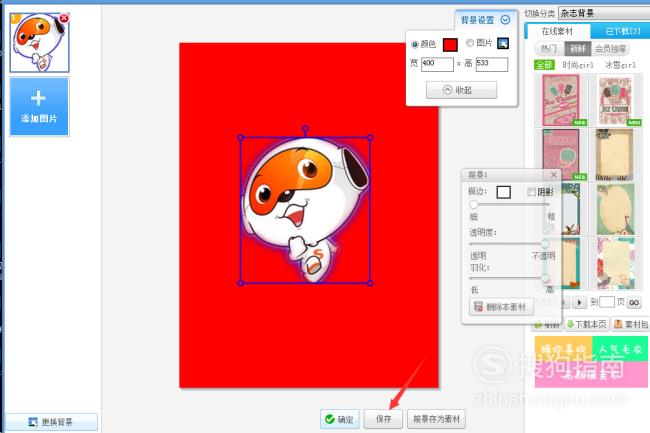
Task: Click the 透明度 opacity slider handle
Action: [x=545, y=244]
